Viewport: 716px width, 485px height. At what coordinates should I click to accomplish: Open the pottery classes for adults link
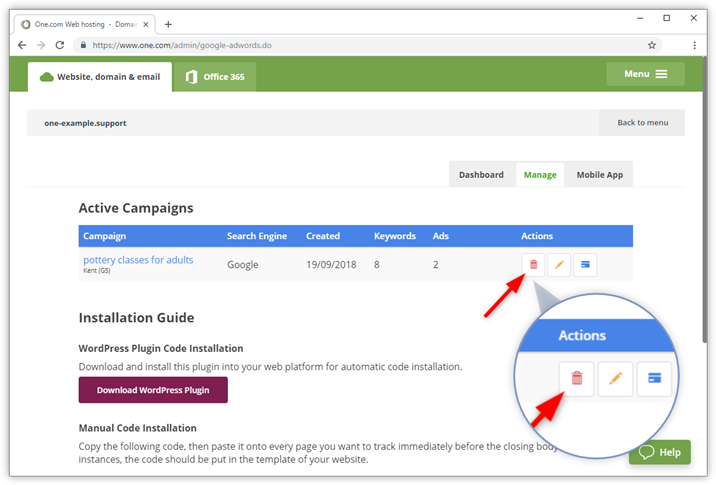pos(138,260)
